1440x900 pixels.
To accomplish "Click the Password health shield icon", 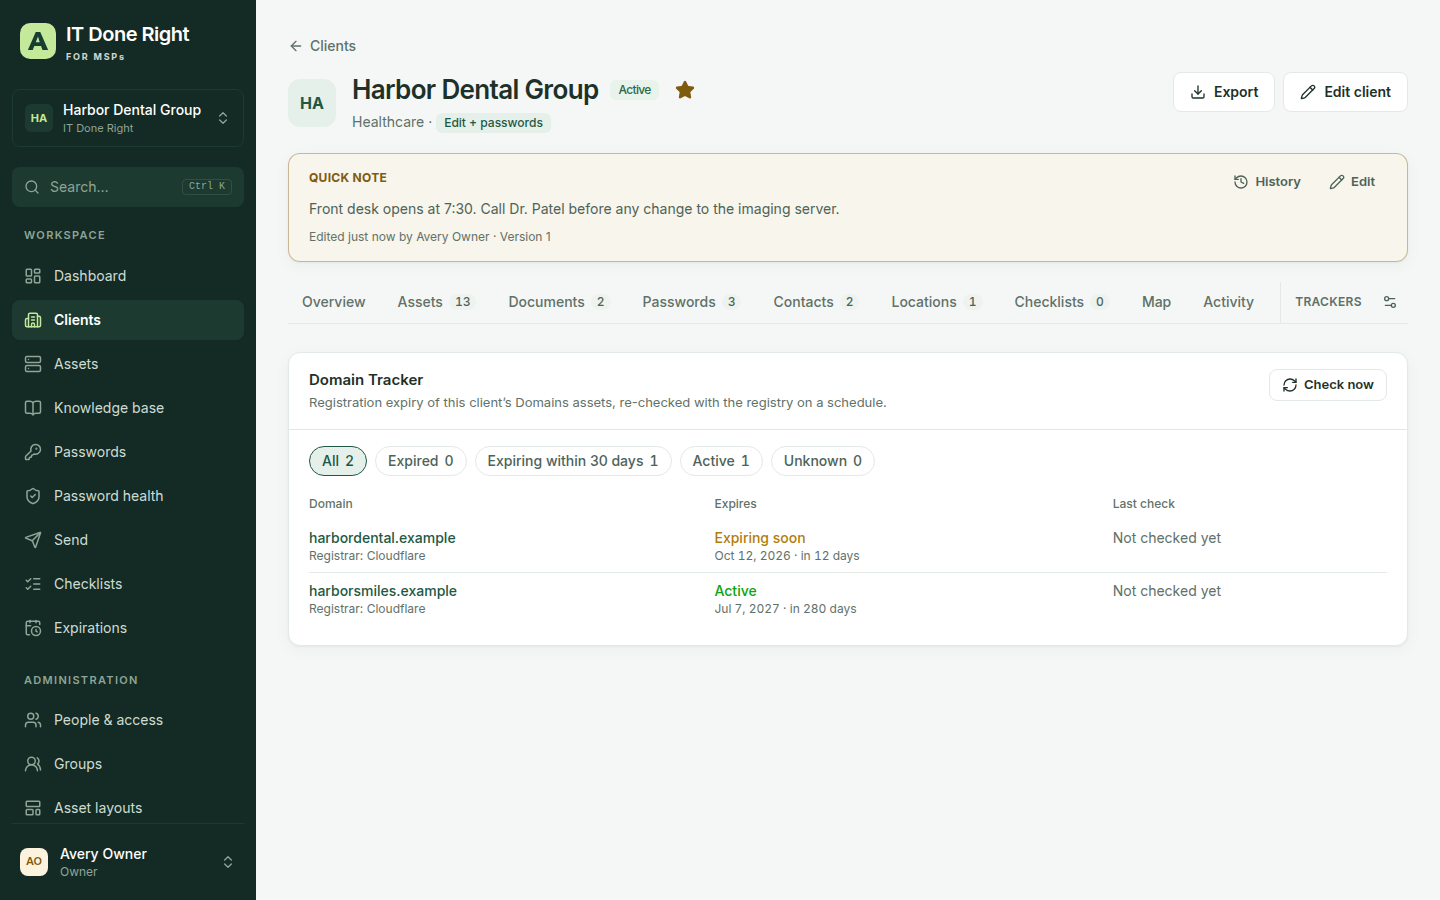I will click(x=33, y=496).
